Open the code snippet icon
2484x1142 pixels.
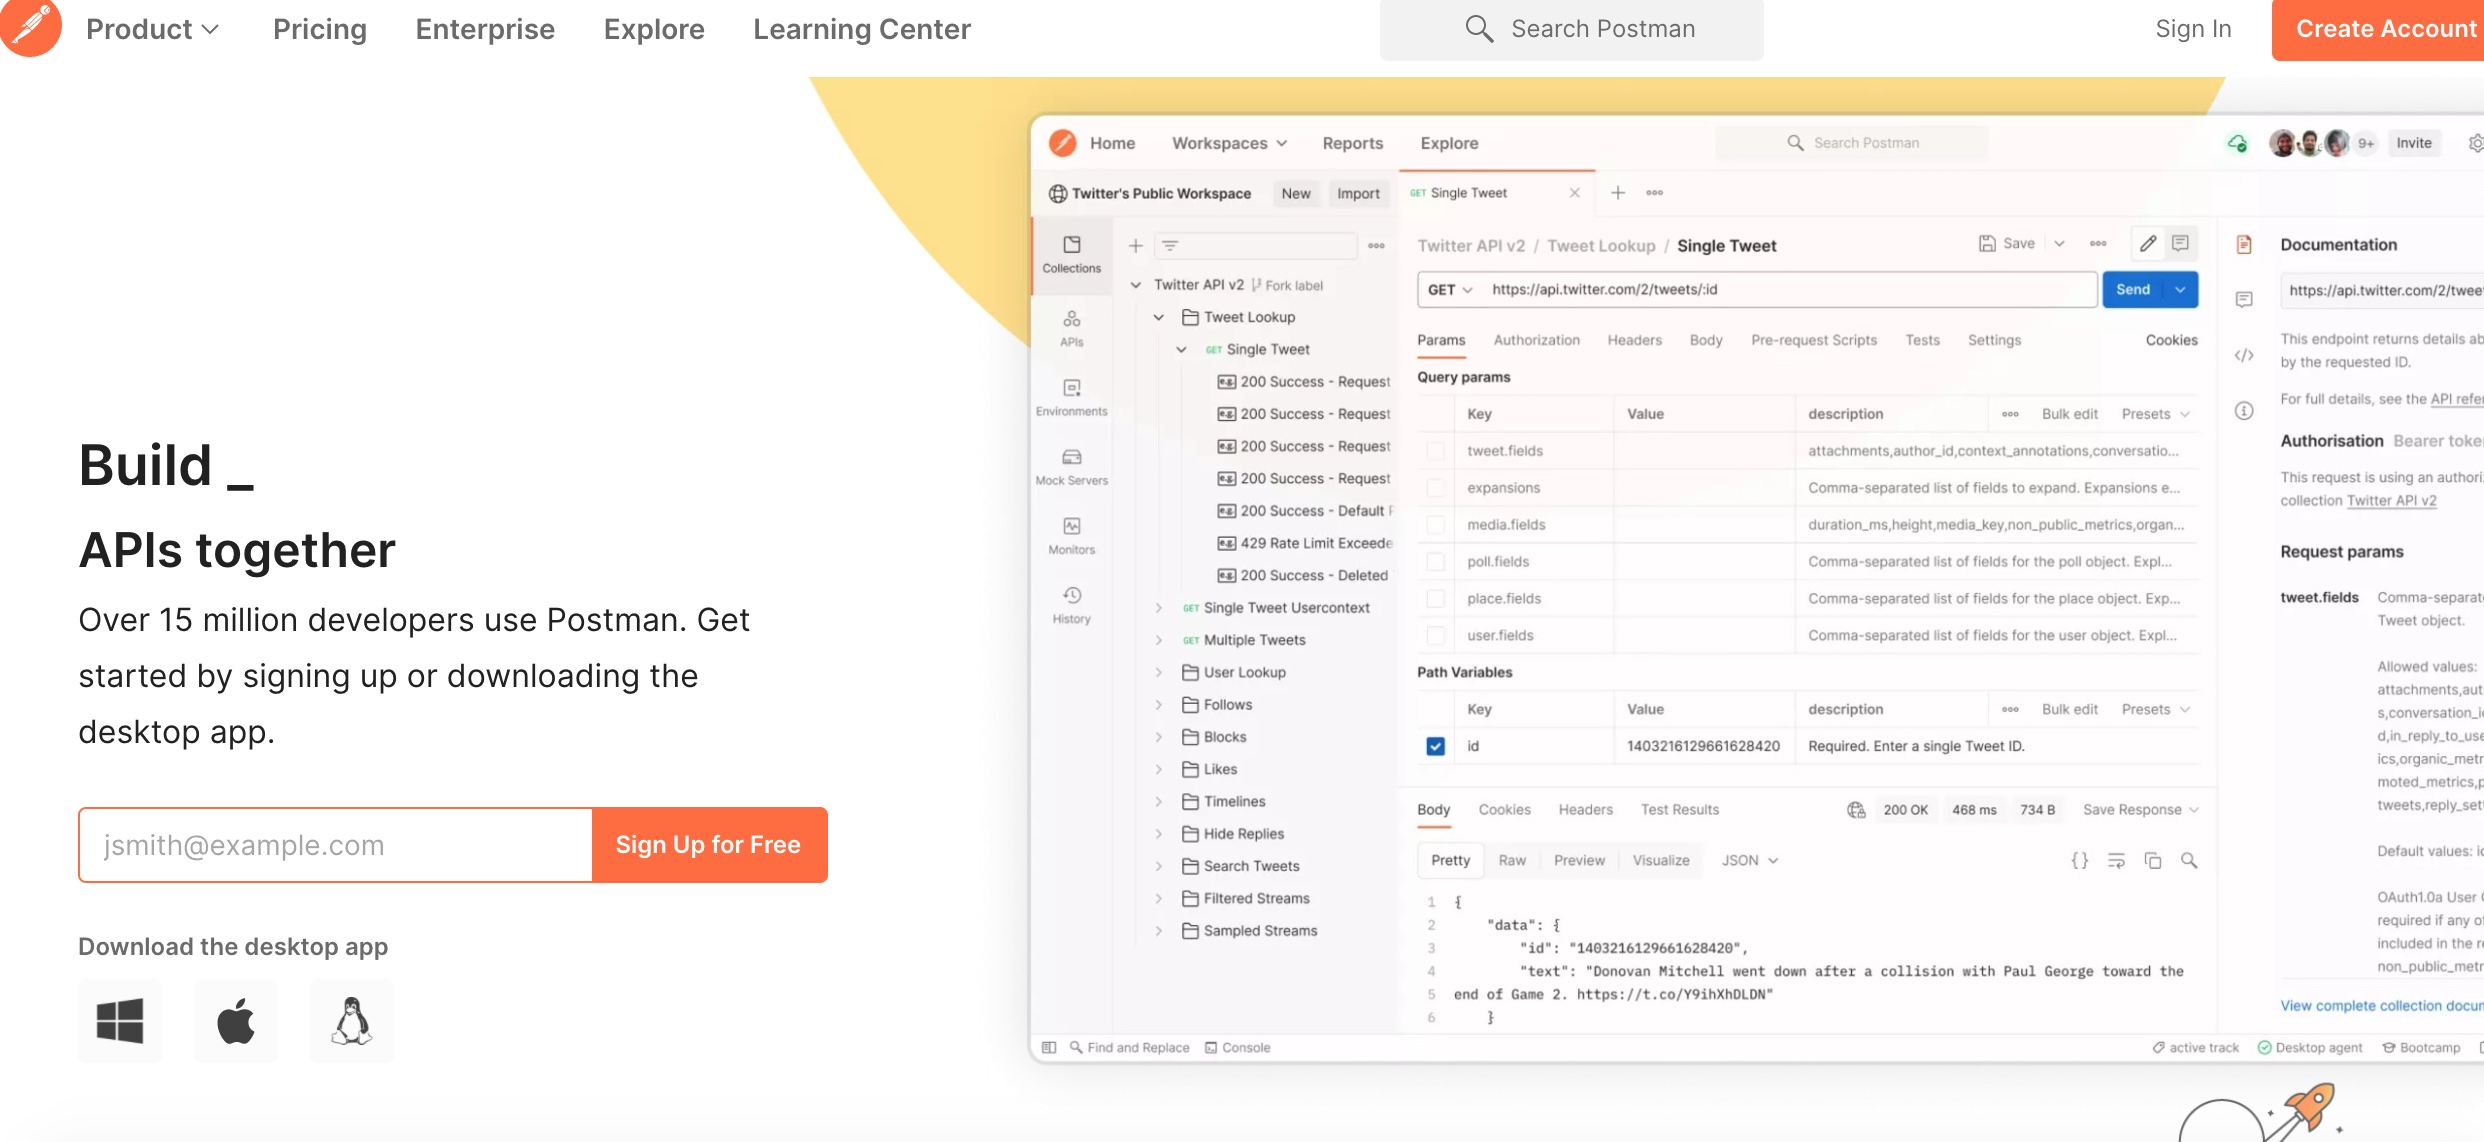[x=2244, y=355]
